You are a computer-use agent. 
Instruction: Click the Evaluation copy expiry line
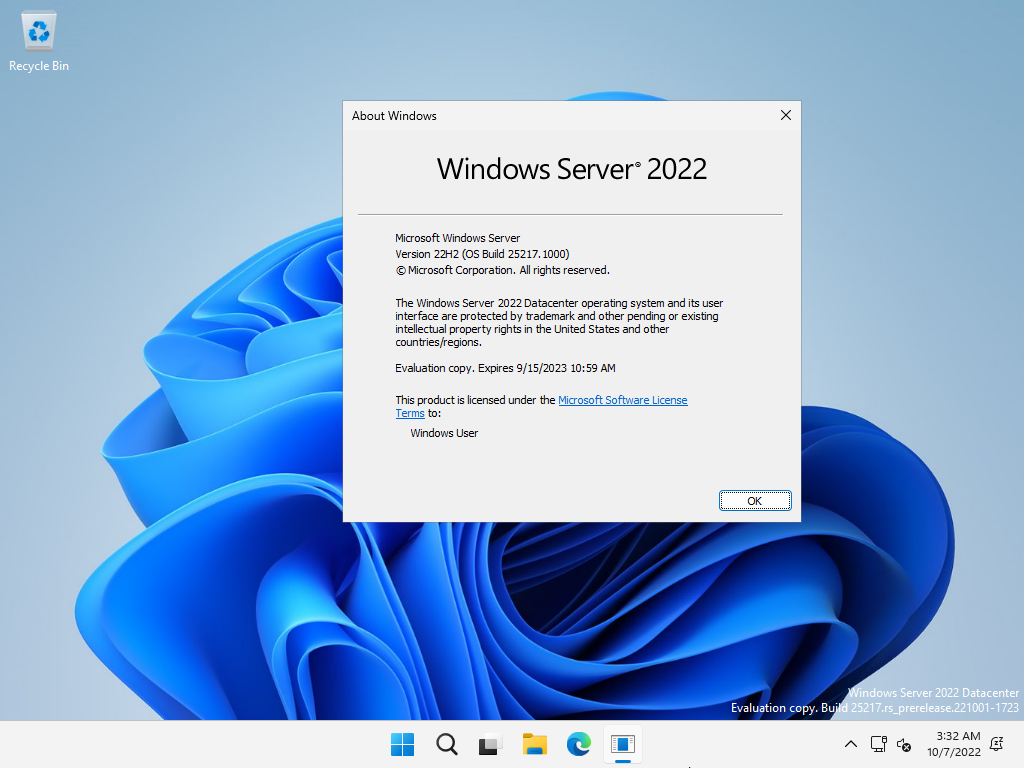coord(505,368)
